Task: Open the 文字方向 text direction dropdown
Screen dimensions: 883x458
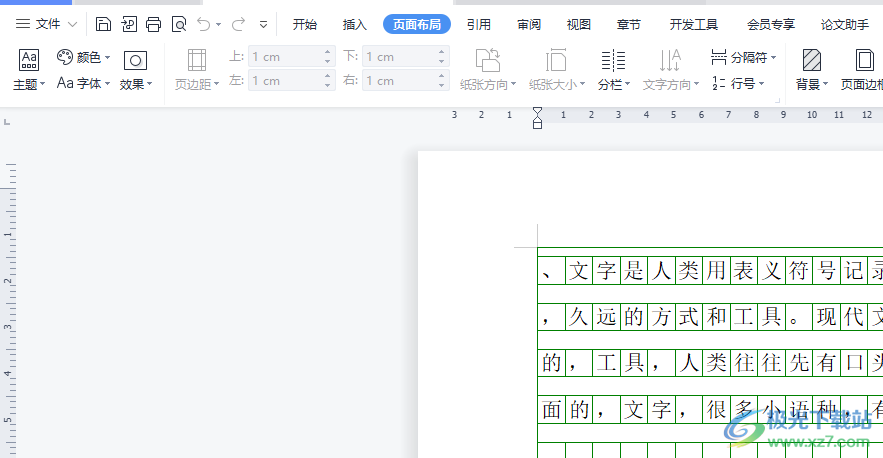Action: point(671,70)
